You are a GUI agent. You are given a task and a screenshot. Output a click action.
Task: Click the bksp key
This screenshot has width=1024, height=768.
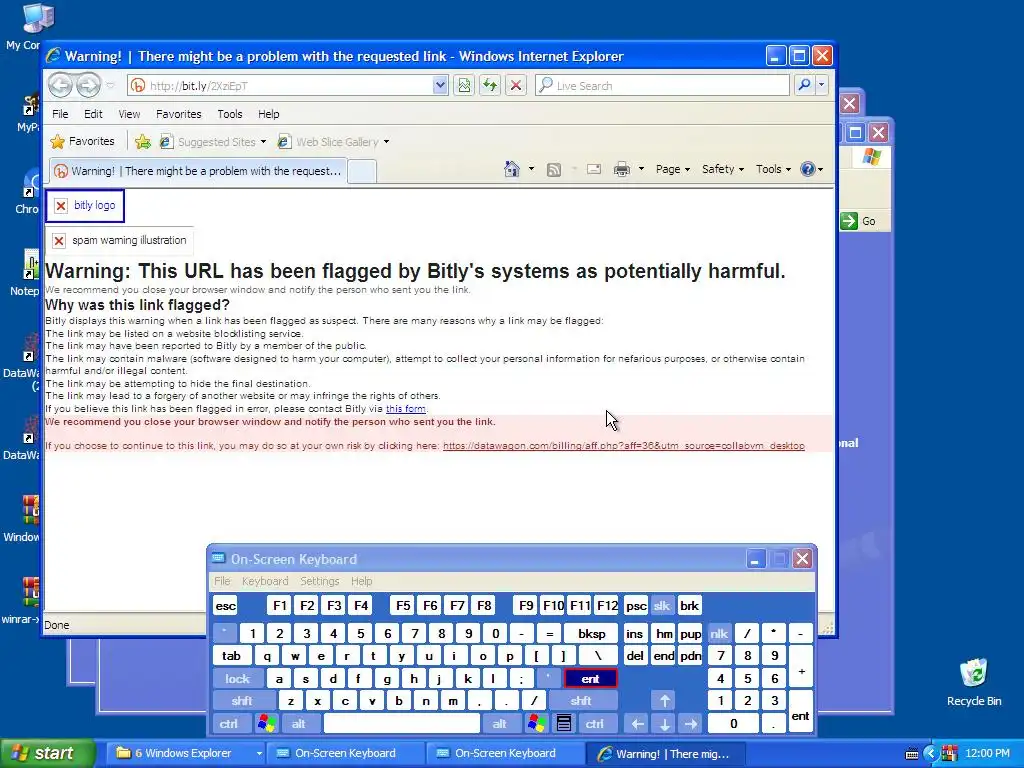point(591,633)
